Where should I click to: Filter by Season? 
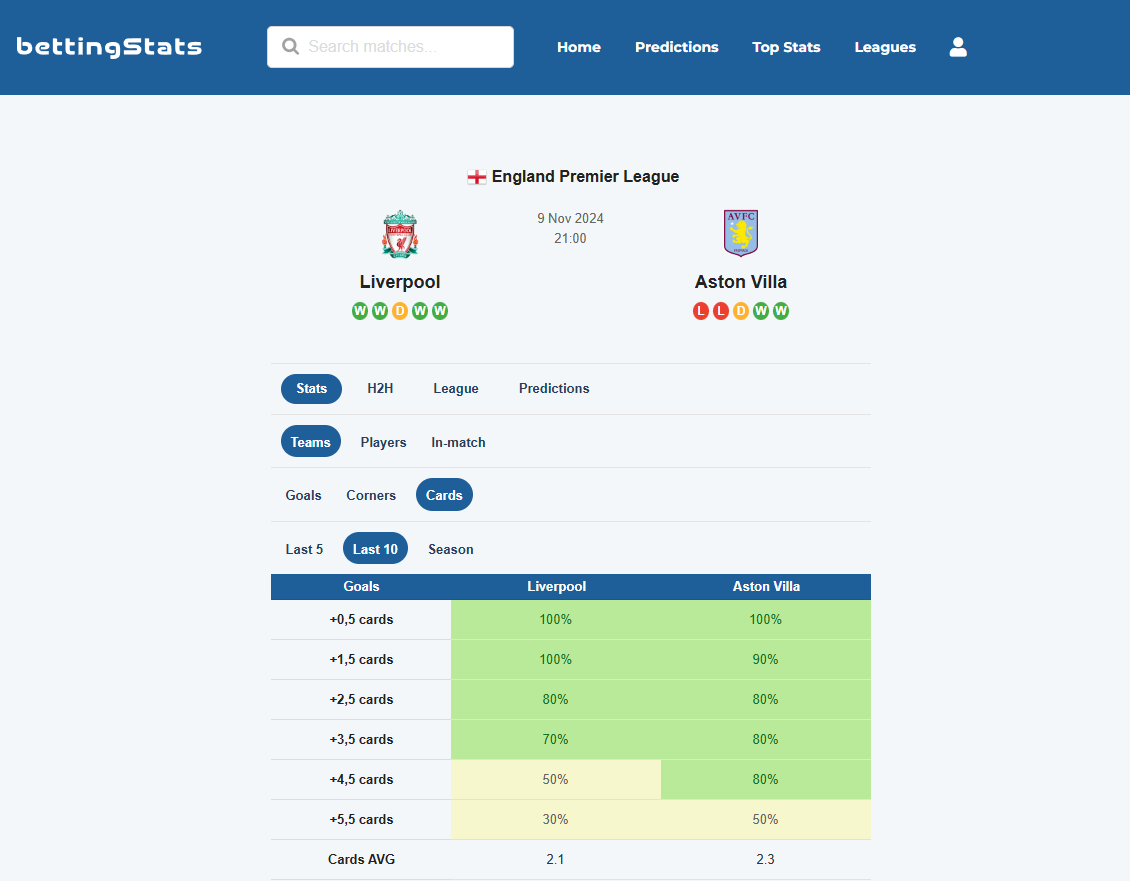pyautogui.click(x=451, y=549)
